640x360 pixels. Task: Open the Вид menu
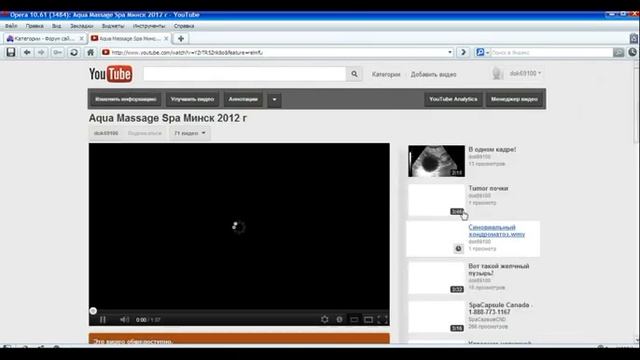[56, 26]
